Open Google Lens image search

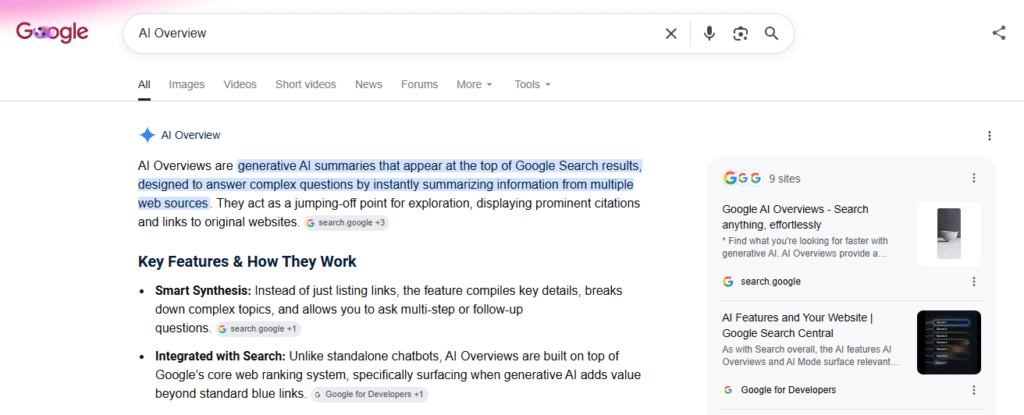(x=740, y=33)
